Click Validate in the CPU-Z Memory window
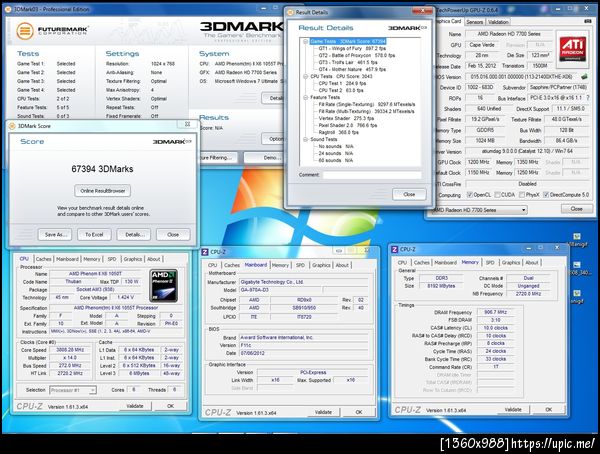This screenshot has height=454, width=600. (513, 410)
